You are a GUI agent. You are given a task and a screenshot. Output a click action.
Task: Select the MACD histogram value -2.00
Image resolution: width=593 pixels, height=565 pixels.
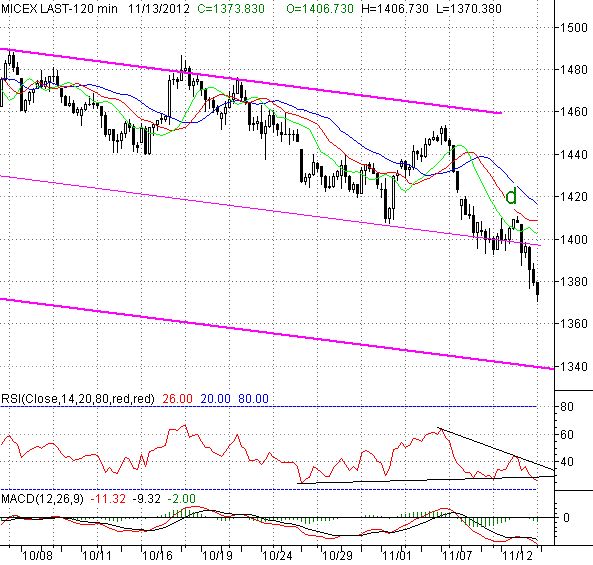click(x=181, y=498)
